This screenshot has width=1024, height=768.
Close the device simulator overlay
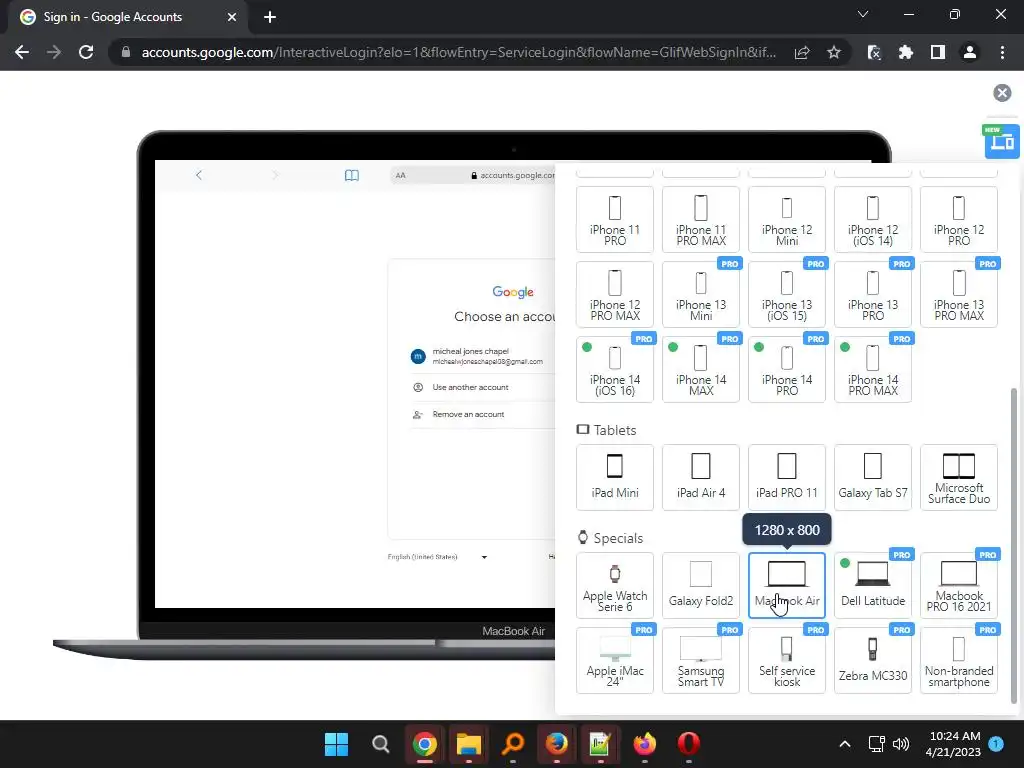tap(1002, 93)
